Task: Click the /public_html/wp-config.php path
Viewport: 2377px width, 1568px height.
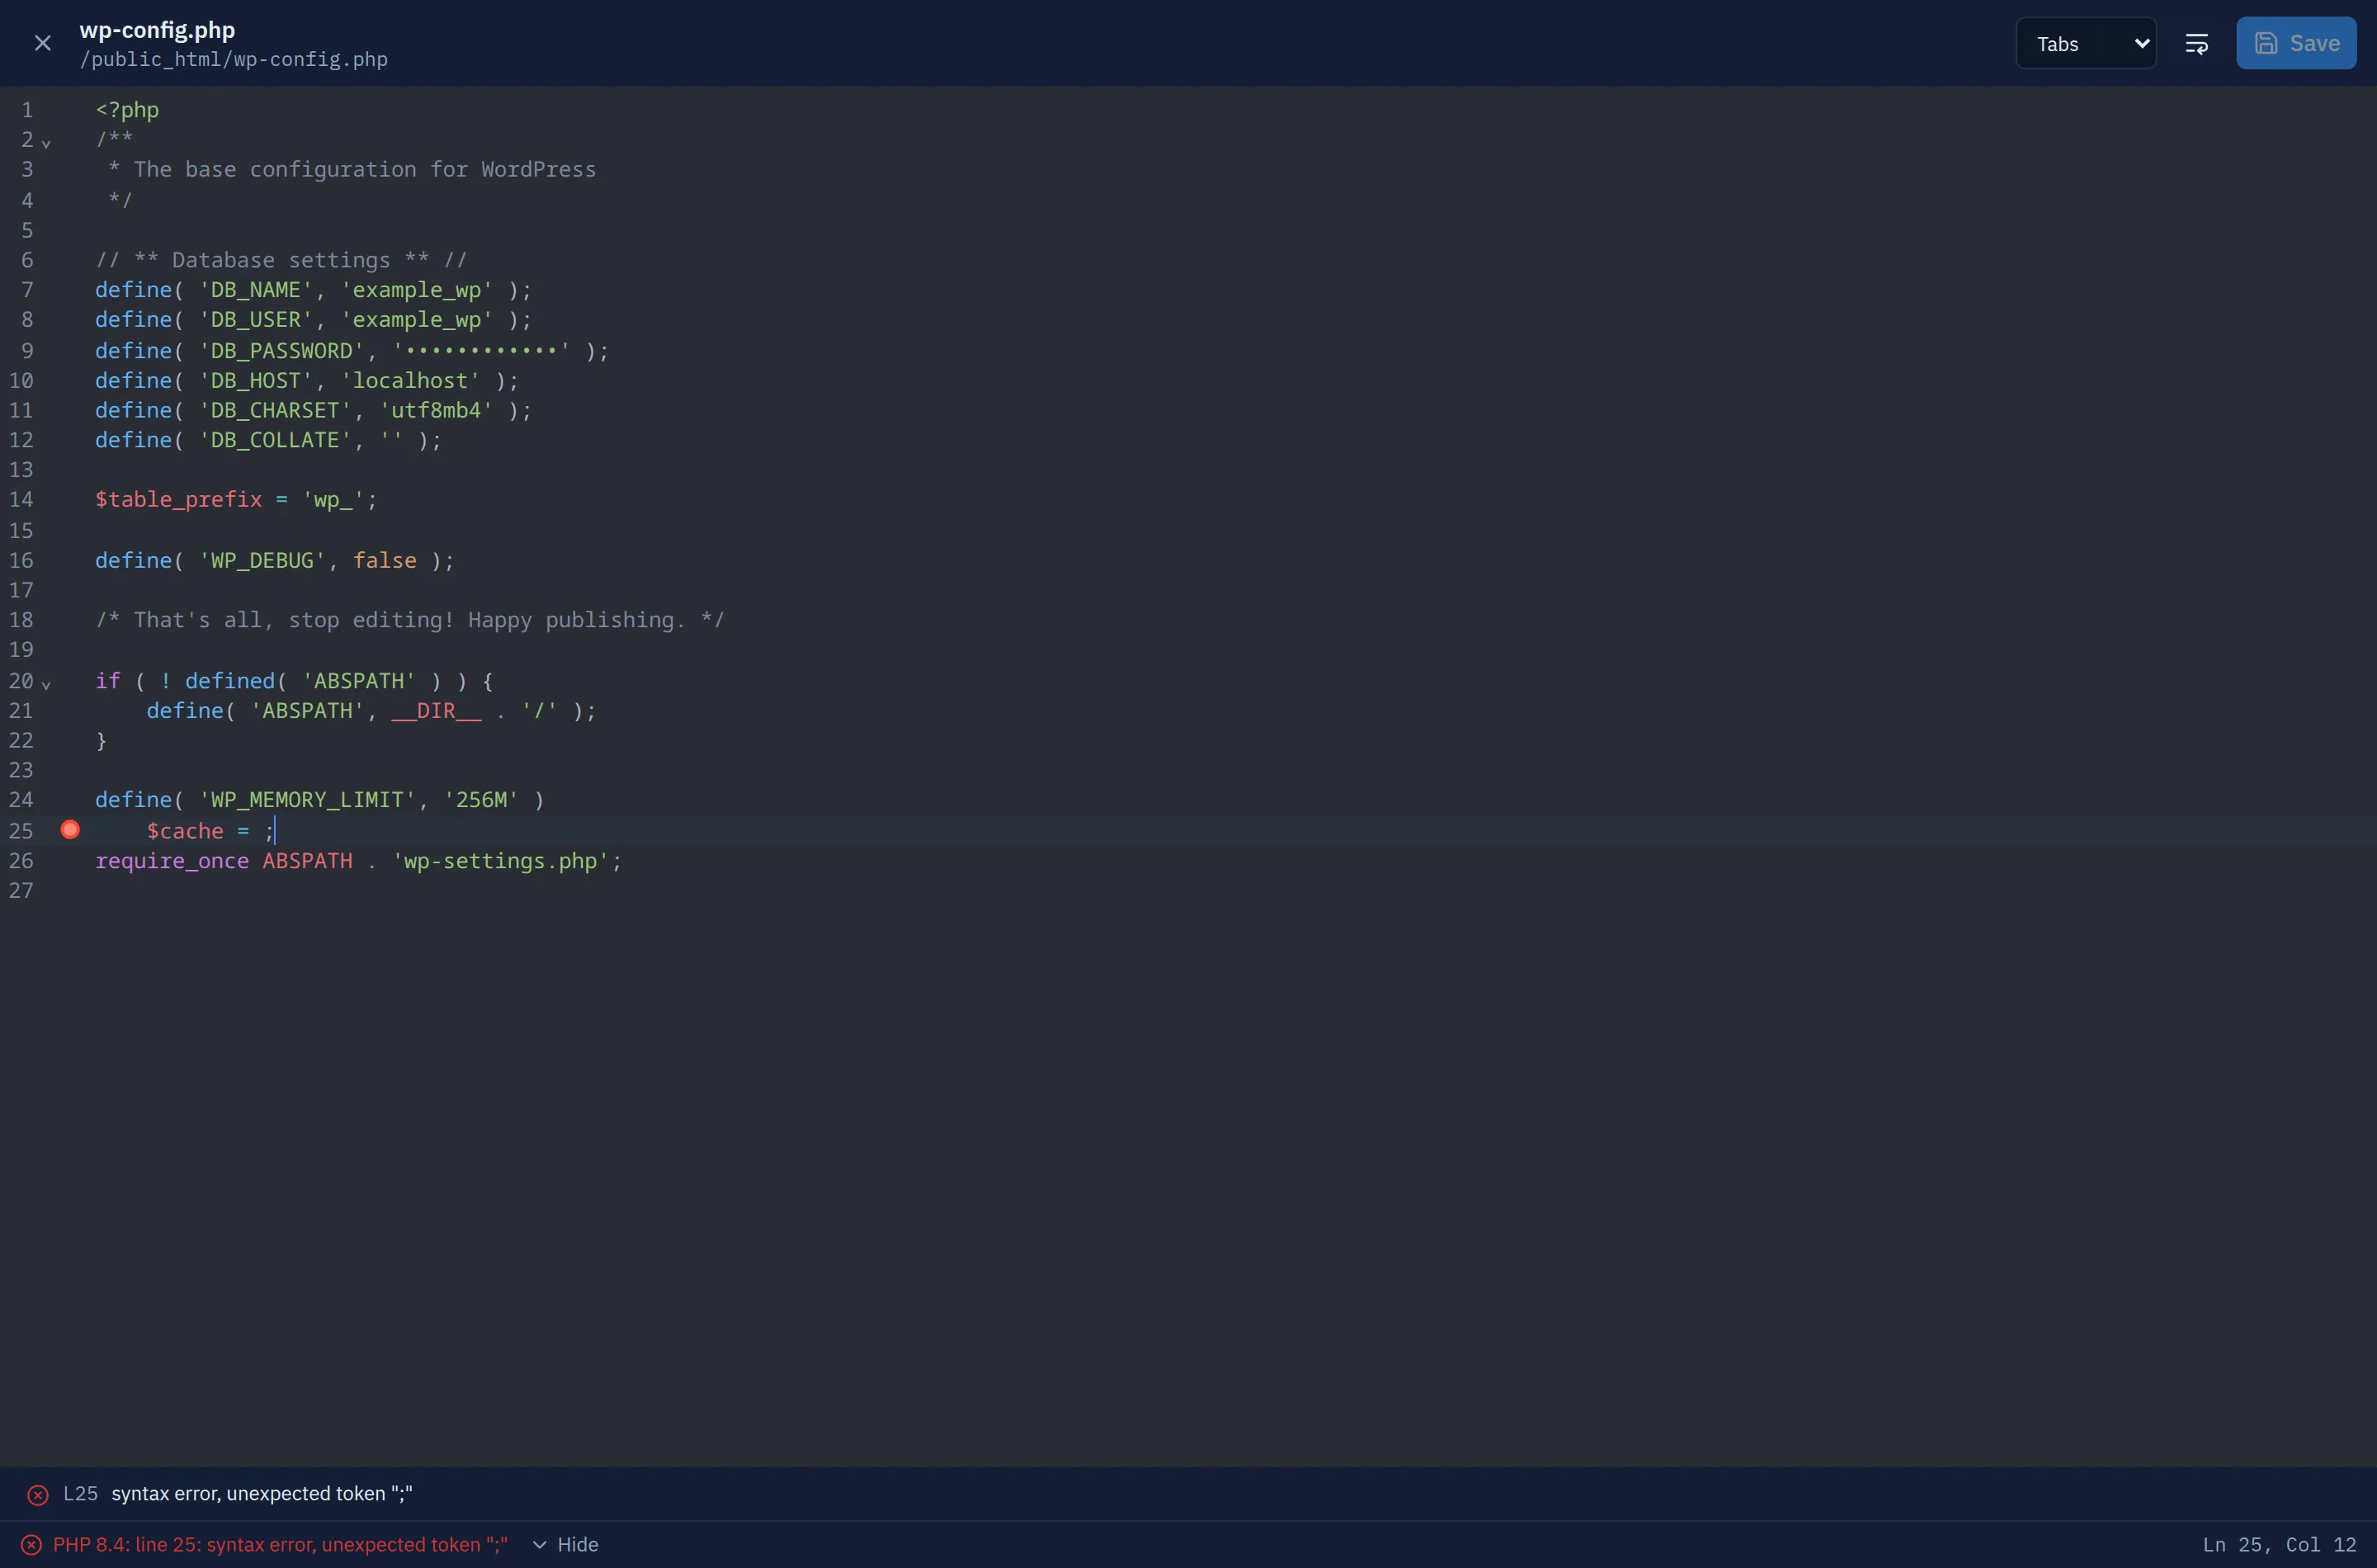Action: (234, 60)
